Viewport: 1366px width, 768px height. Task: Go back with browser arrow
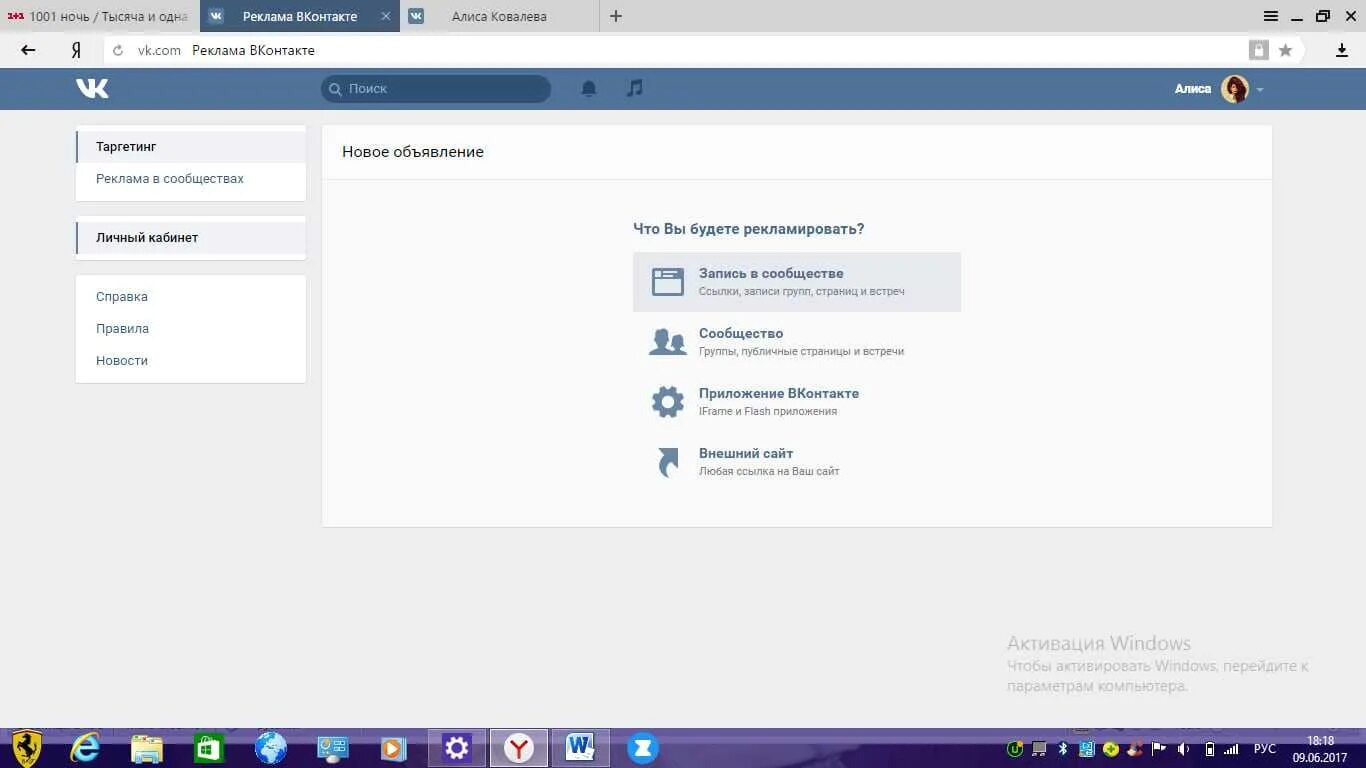pyautogui.click(x=28, y=50)
